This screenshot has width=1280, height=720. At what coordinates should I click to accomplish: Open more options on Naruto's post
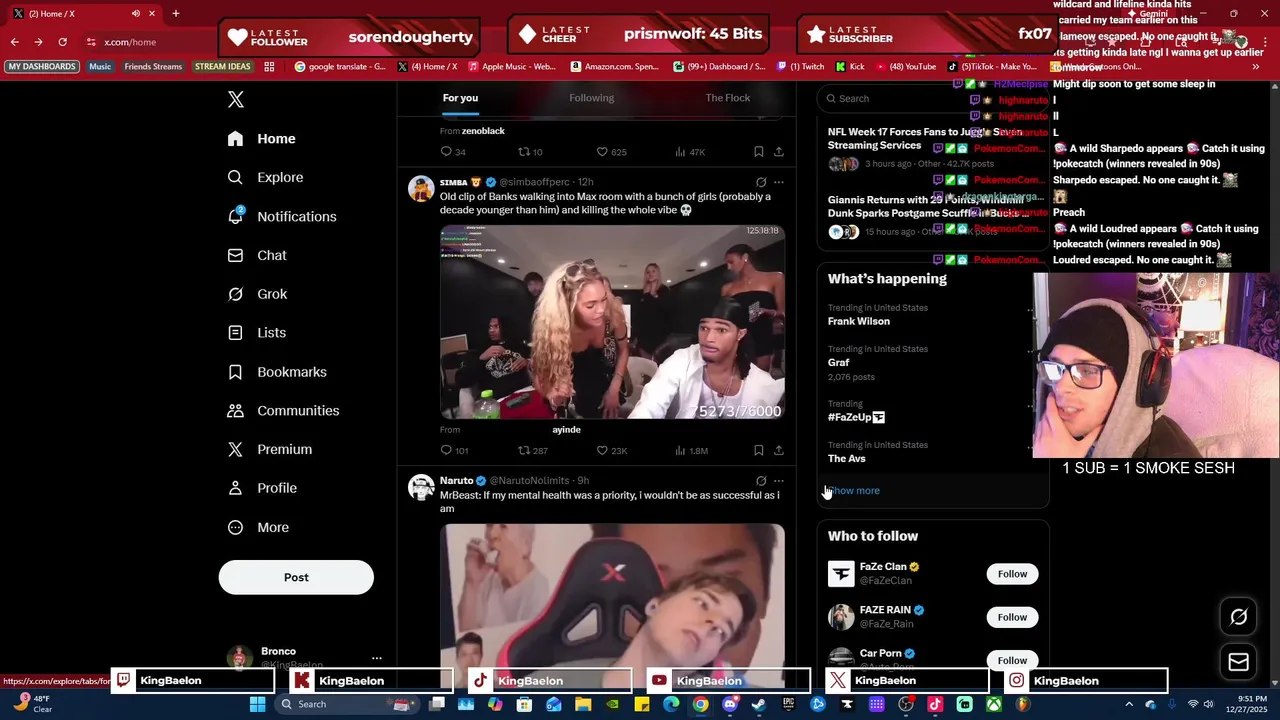tap(779, 481)
